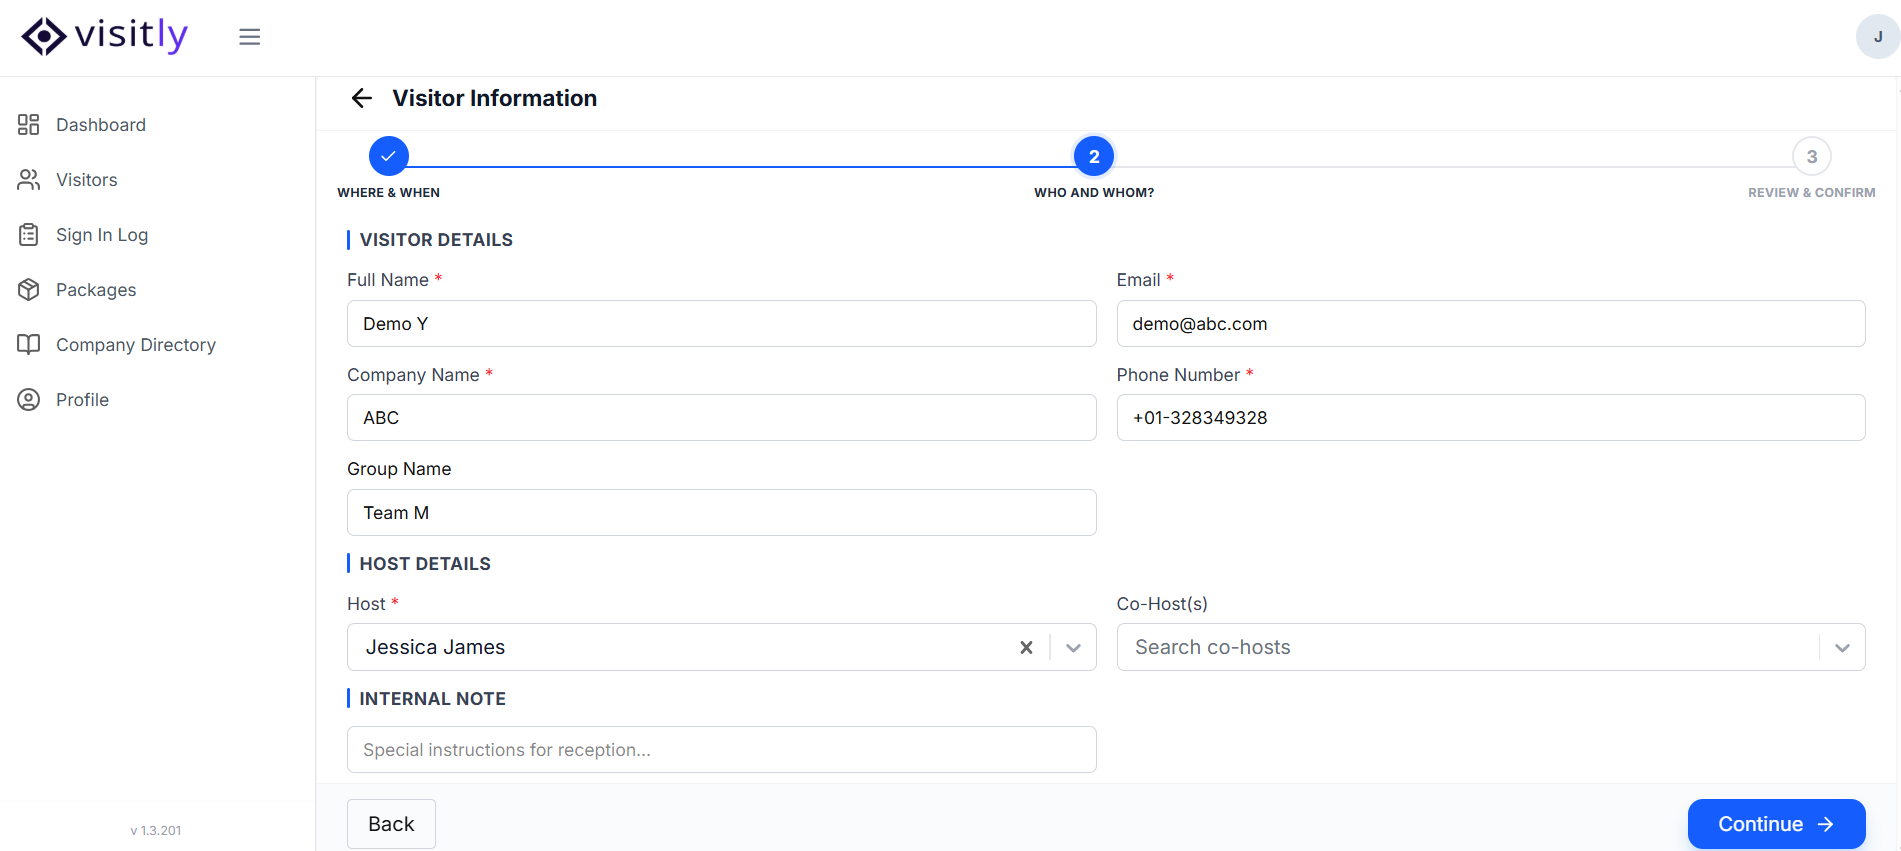The image size is (1901, 851).
Task: Open the Visitors menu item
Action: point(87,180)
